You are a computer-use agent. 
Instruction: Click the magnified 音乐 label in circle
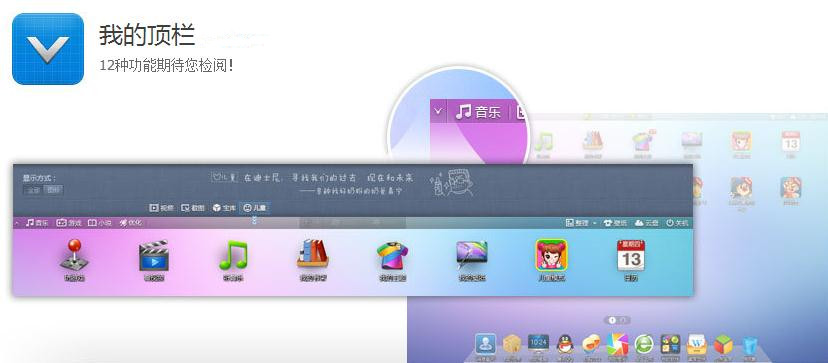pos(478,112)
